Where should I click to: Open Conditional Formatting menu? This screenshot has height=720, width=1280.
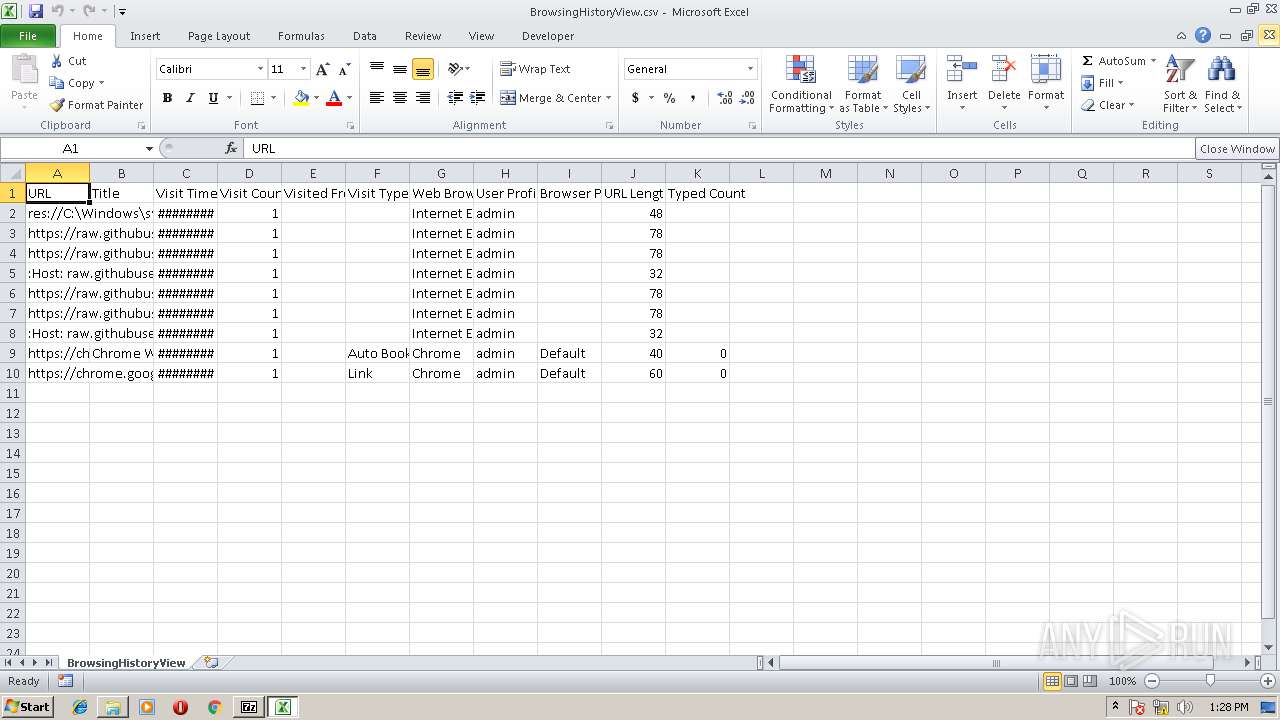[x=801, y=85]
